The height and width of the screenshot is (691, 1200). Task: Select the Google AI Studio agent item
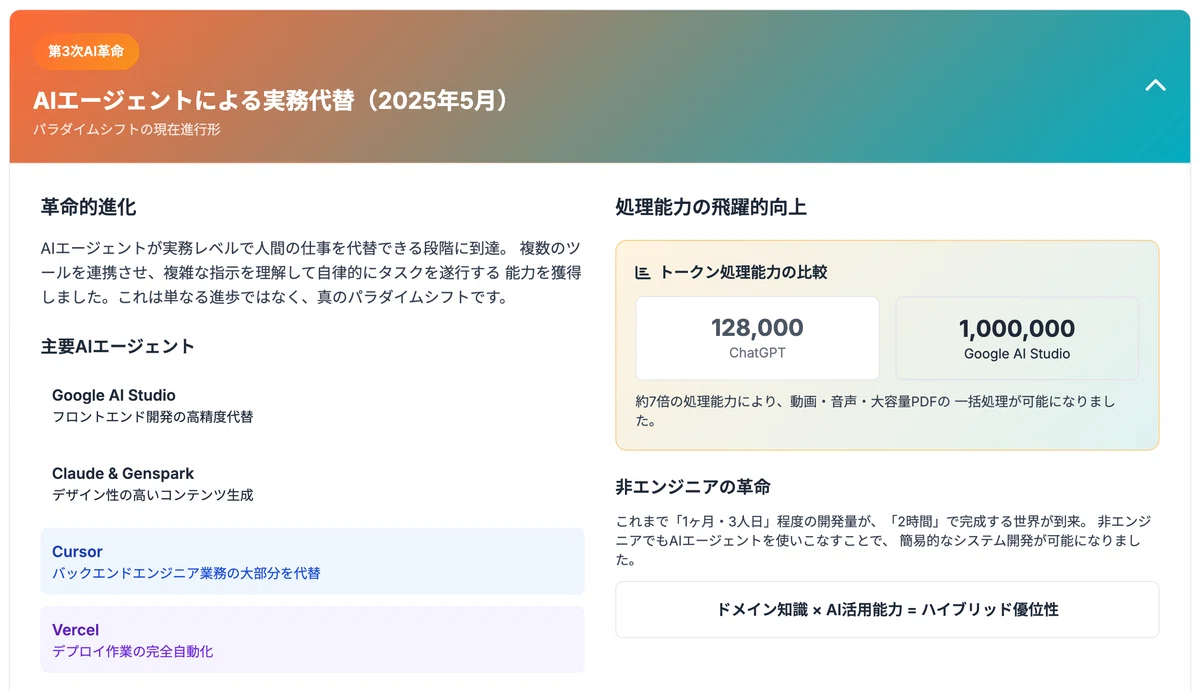pyautogui.click(x=312, y=405)
